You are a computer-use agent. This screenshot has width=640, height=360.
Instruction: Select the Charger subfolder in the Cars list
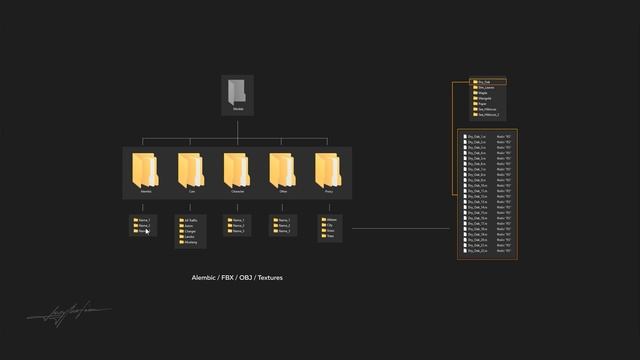tap(188, 231)
